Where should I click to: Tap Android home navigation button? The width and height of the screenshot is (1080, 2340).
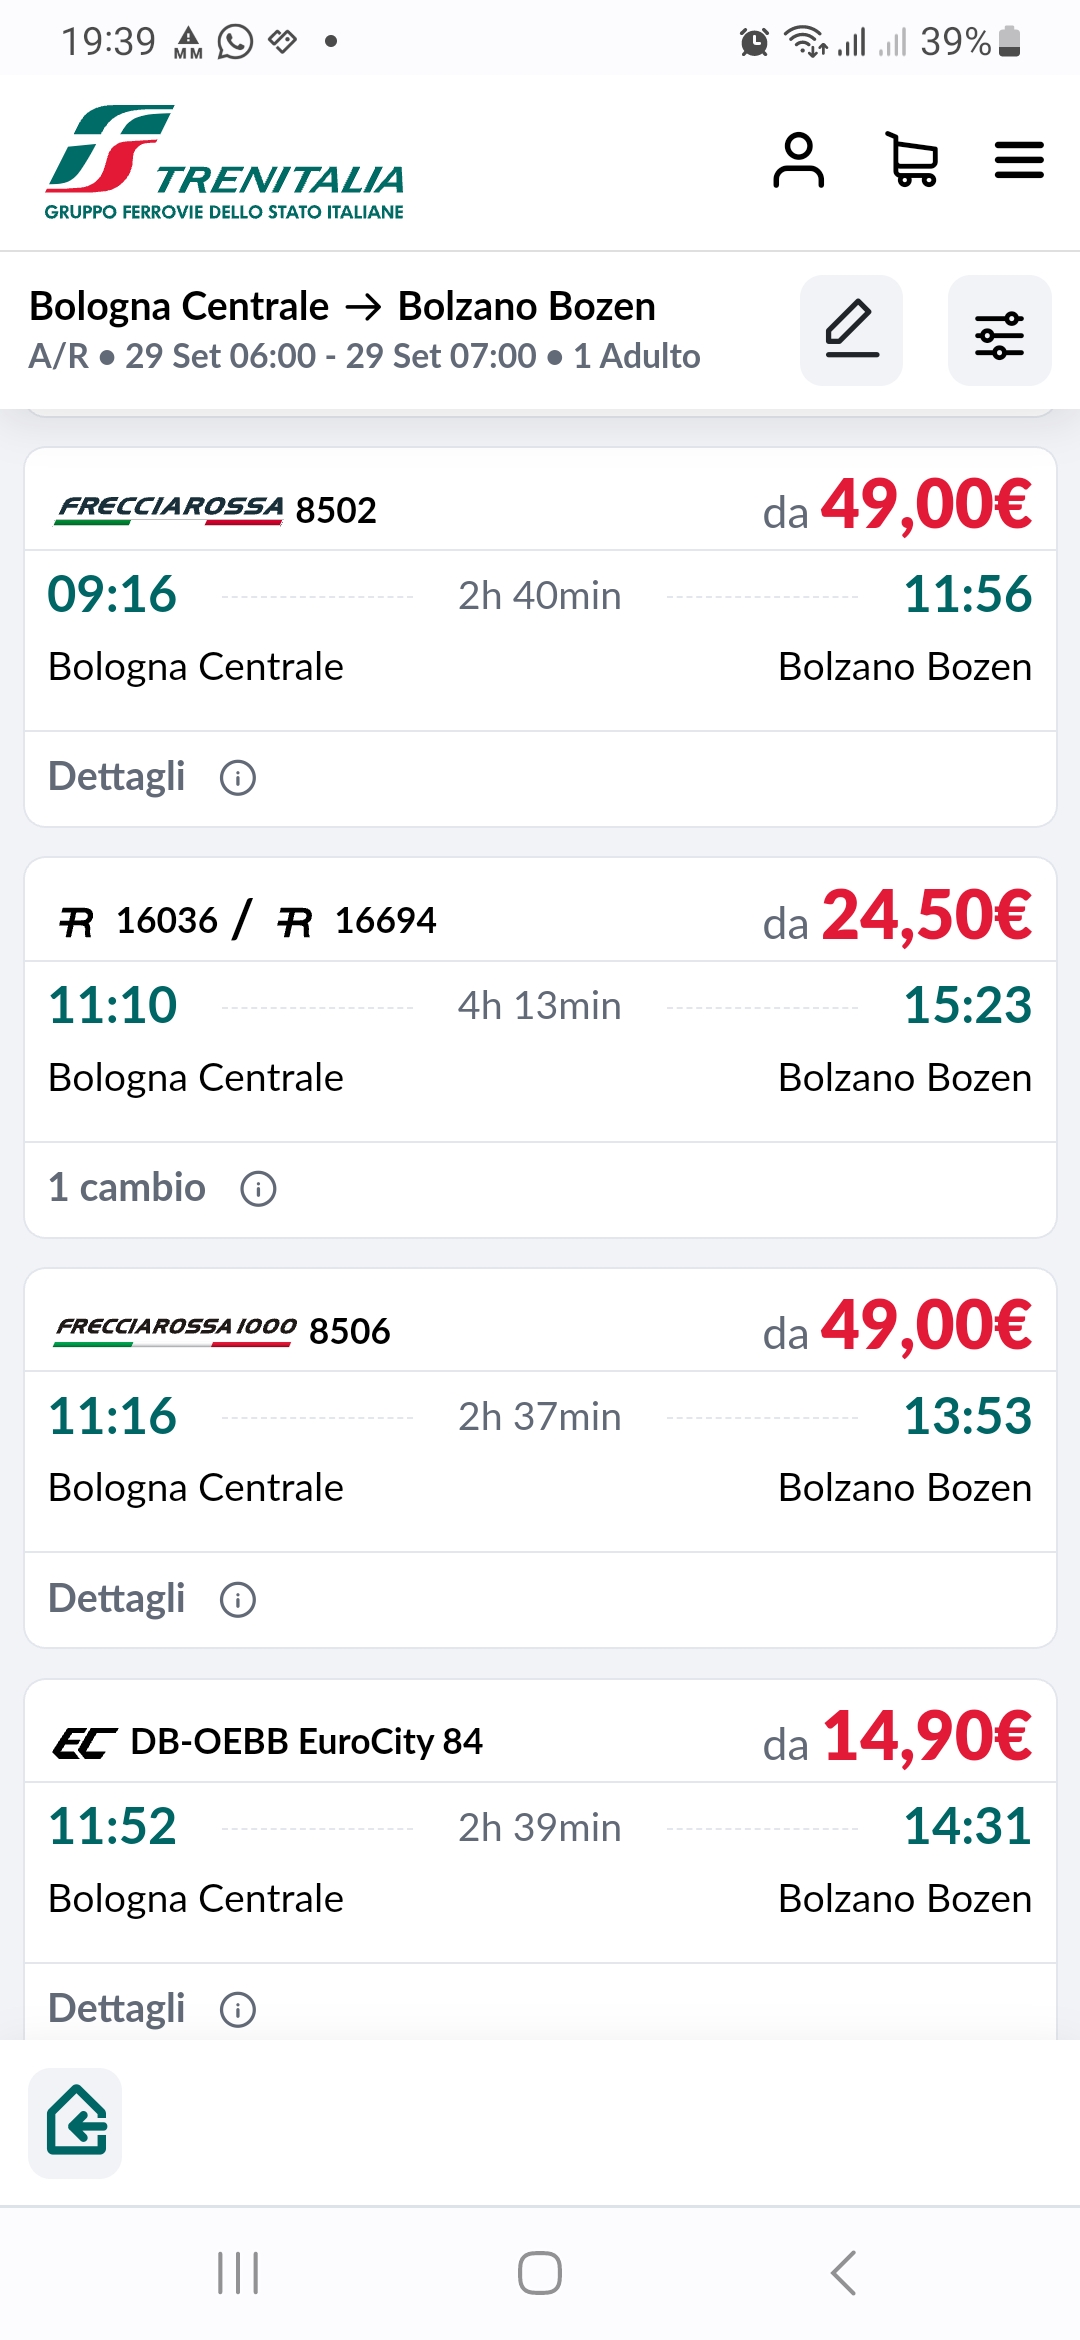click(540, 2273)
